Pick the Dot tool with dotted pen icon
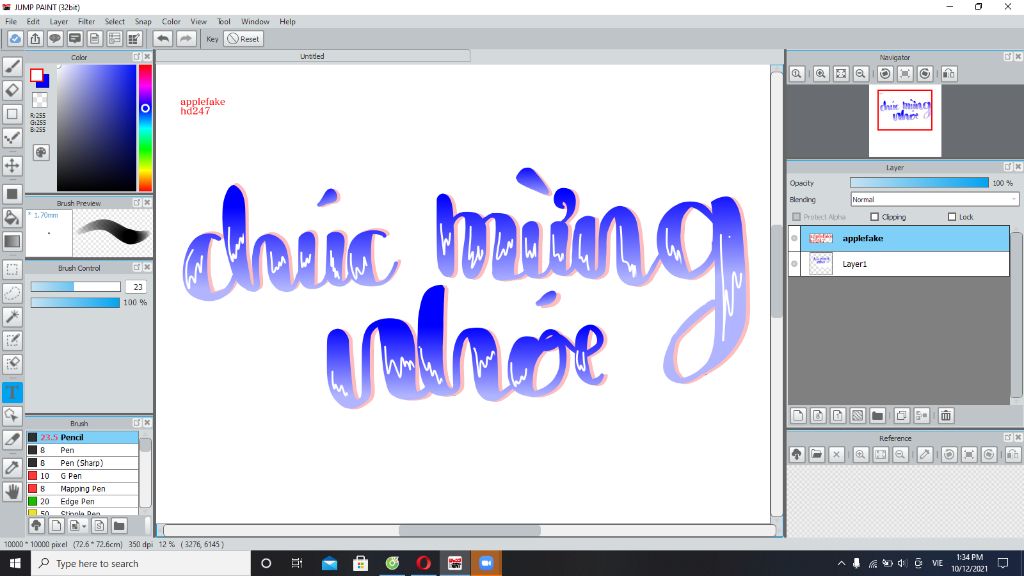The image size is (1024, 576). [12, 138]
